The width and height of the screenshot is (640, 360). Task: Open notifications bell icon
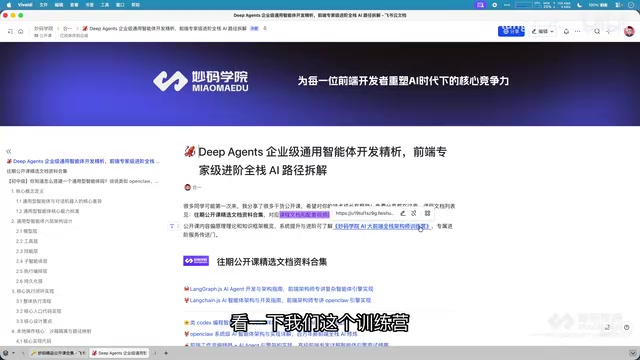[x=566, y=31]
